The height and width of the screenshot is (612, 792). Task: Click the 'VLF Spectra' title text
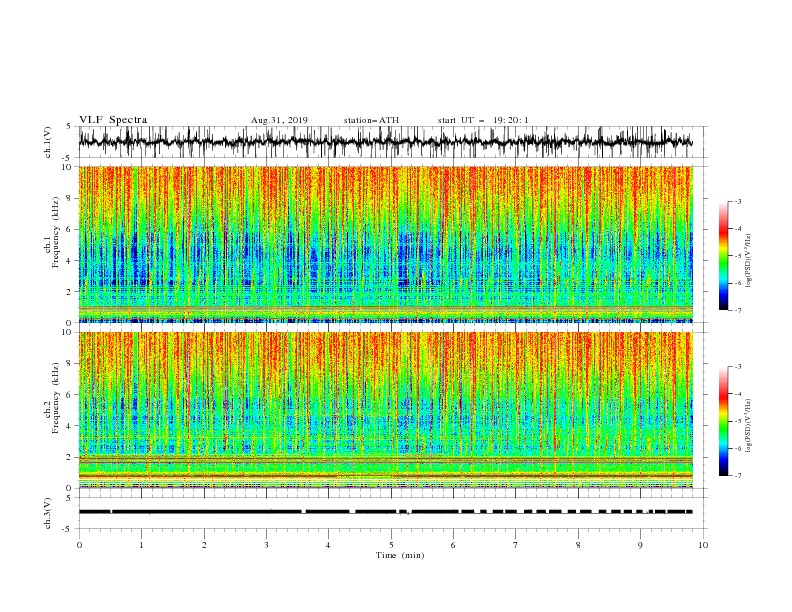pyautogui.click(x=113, y=120)
